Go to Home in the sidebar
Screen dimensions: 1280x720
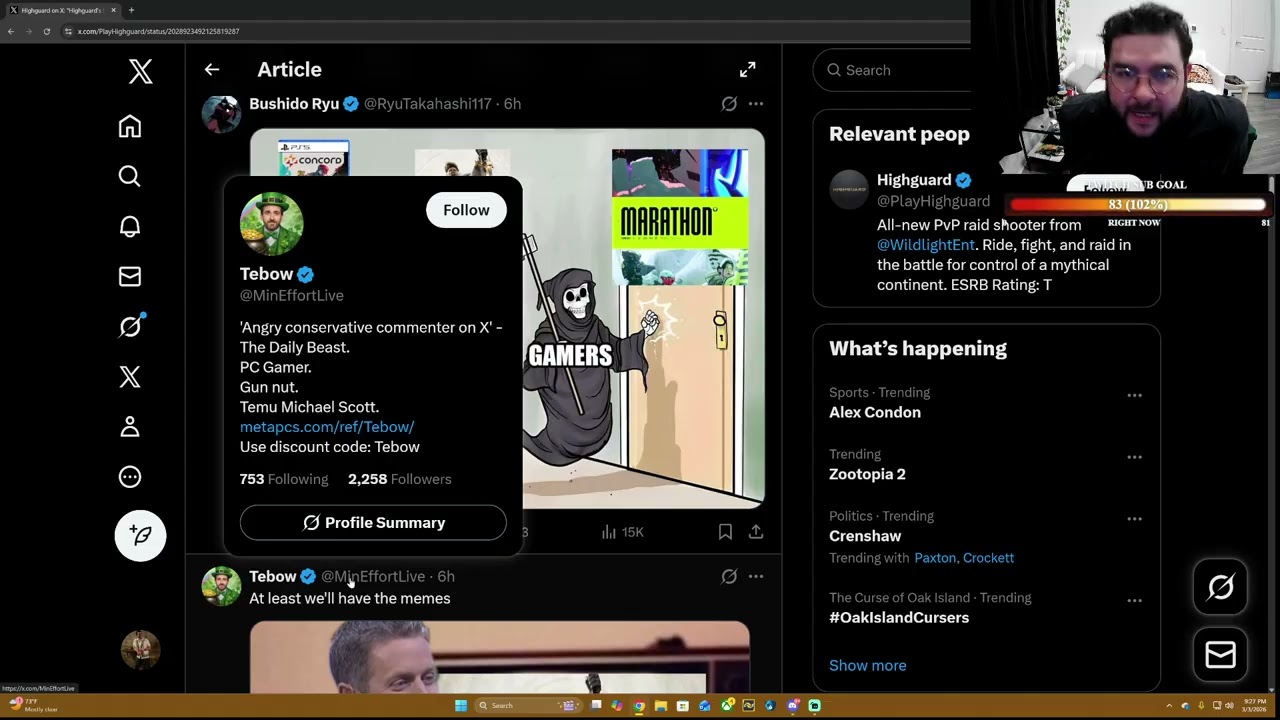[130, 126]
